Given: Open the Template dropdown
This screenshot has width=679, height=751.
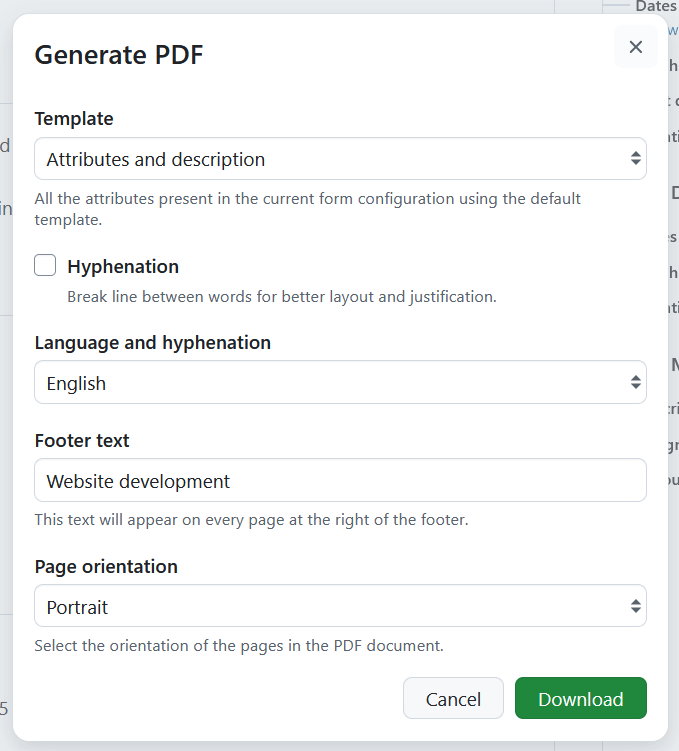Looking at the screenshot, I should click(x=330, y=159).
